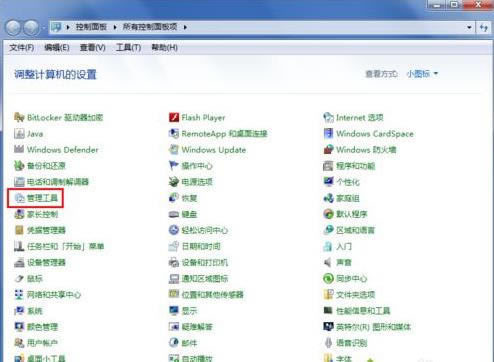
Task: Open the 入门 link
Action: point(344,246)
